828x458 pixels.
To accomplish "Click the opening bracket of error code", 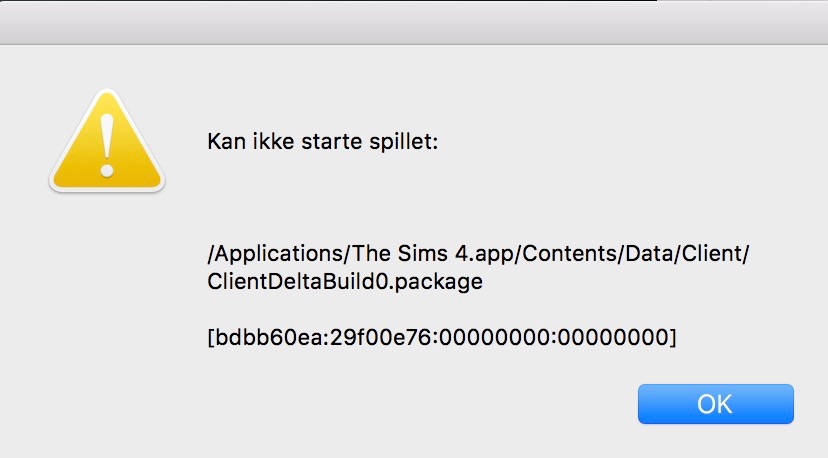I will pyautogui.click(x=211, y=337).
